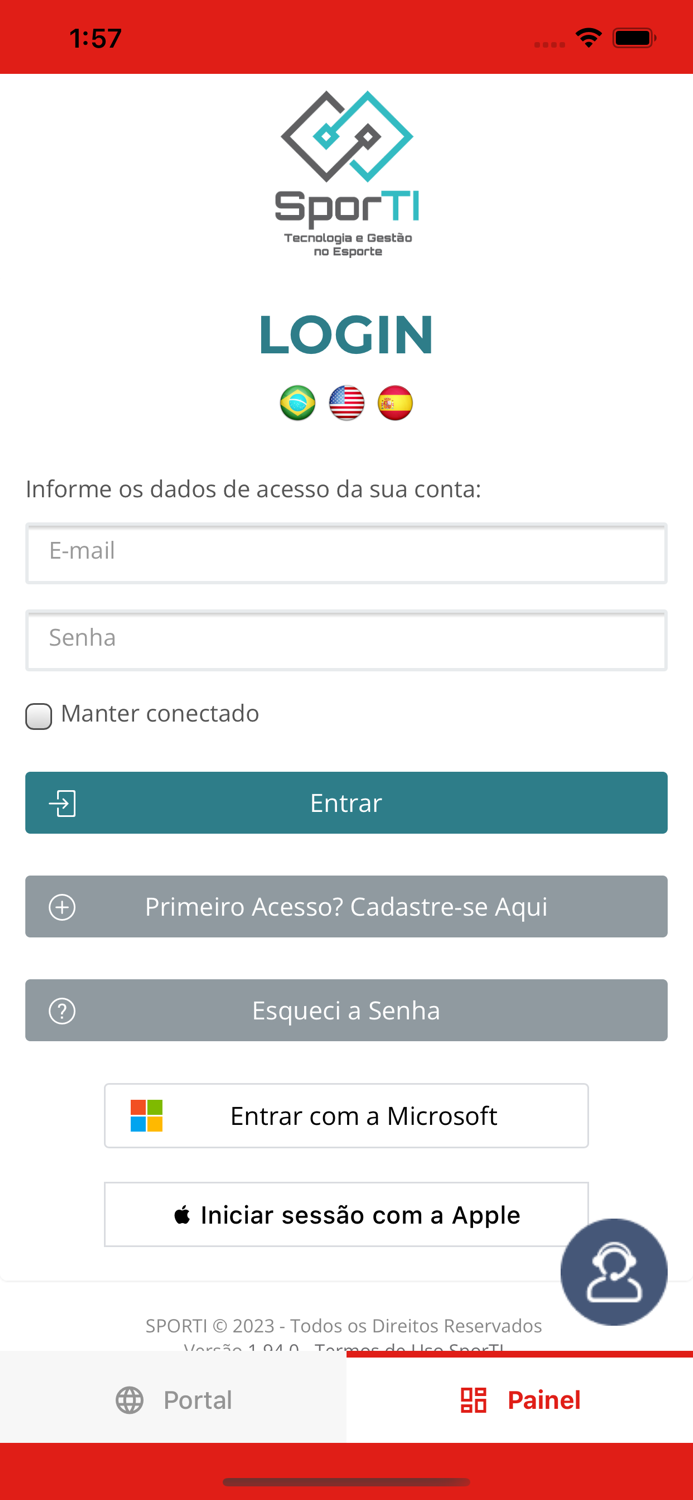Open the Termos de Uso SporTI link

tap(413, 1350)
